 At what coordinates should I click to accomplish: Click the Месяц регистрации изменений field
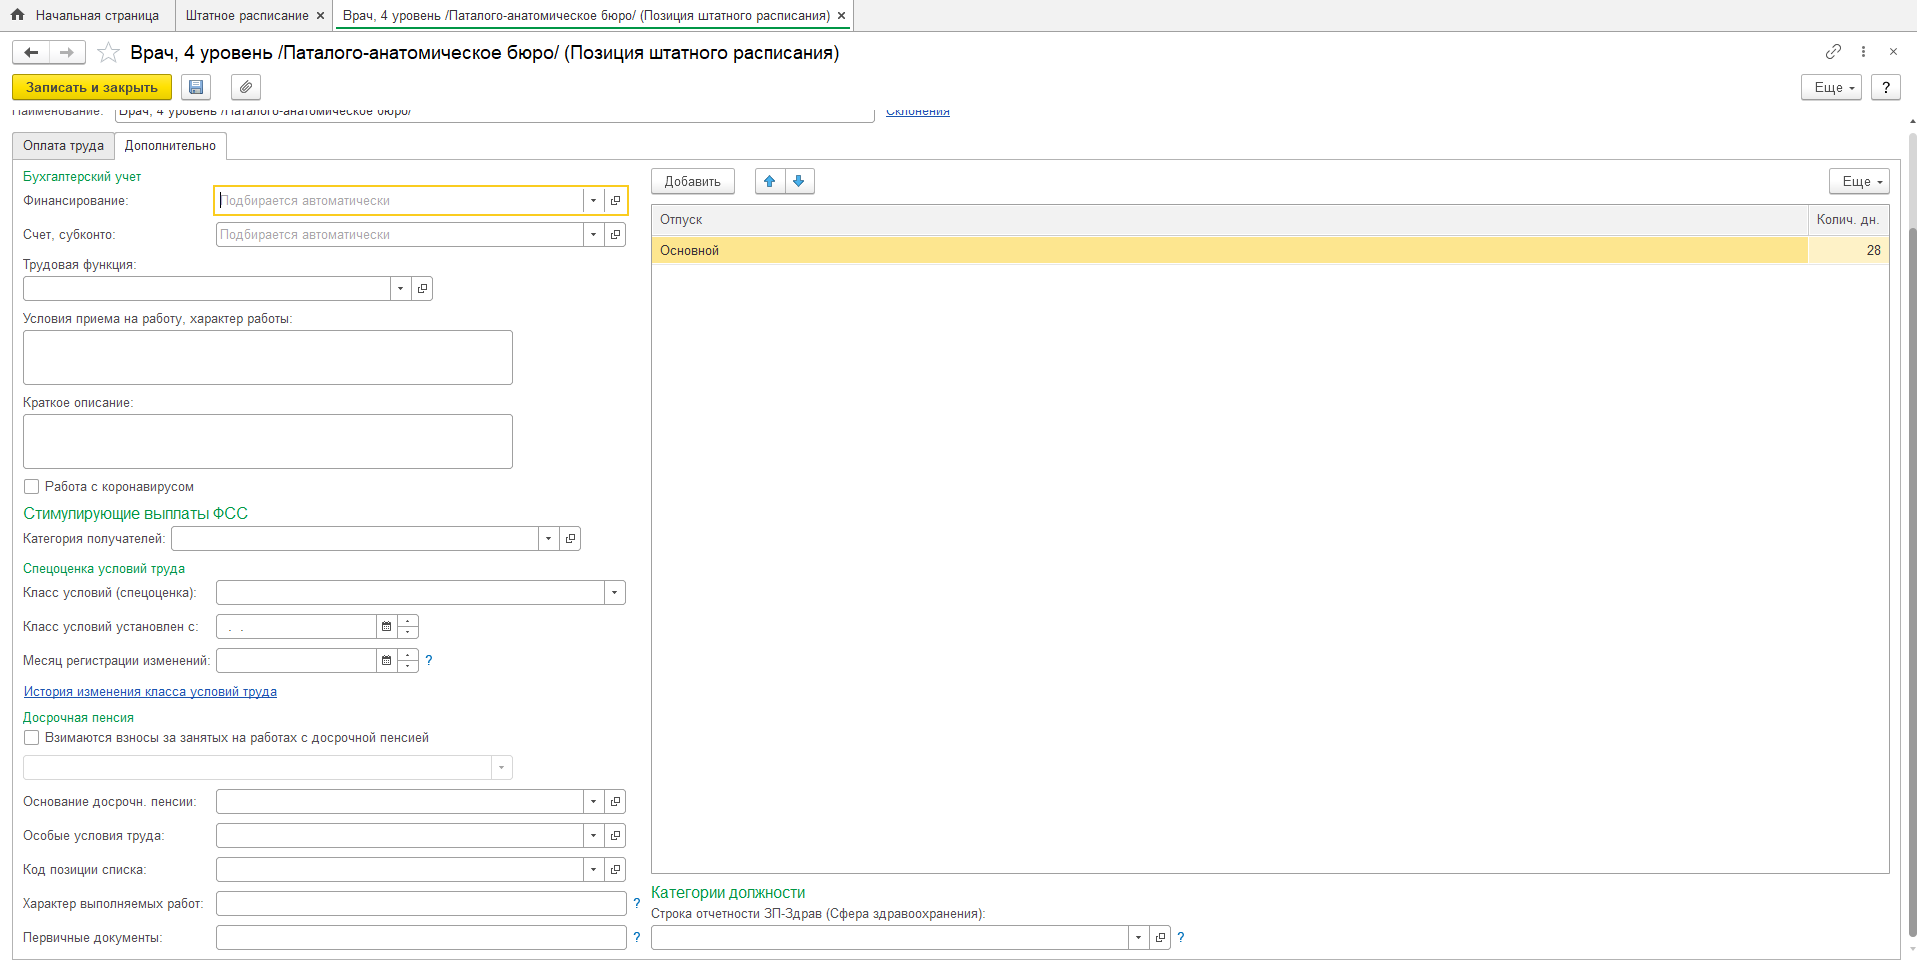point(296,661)
